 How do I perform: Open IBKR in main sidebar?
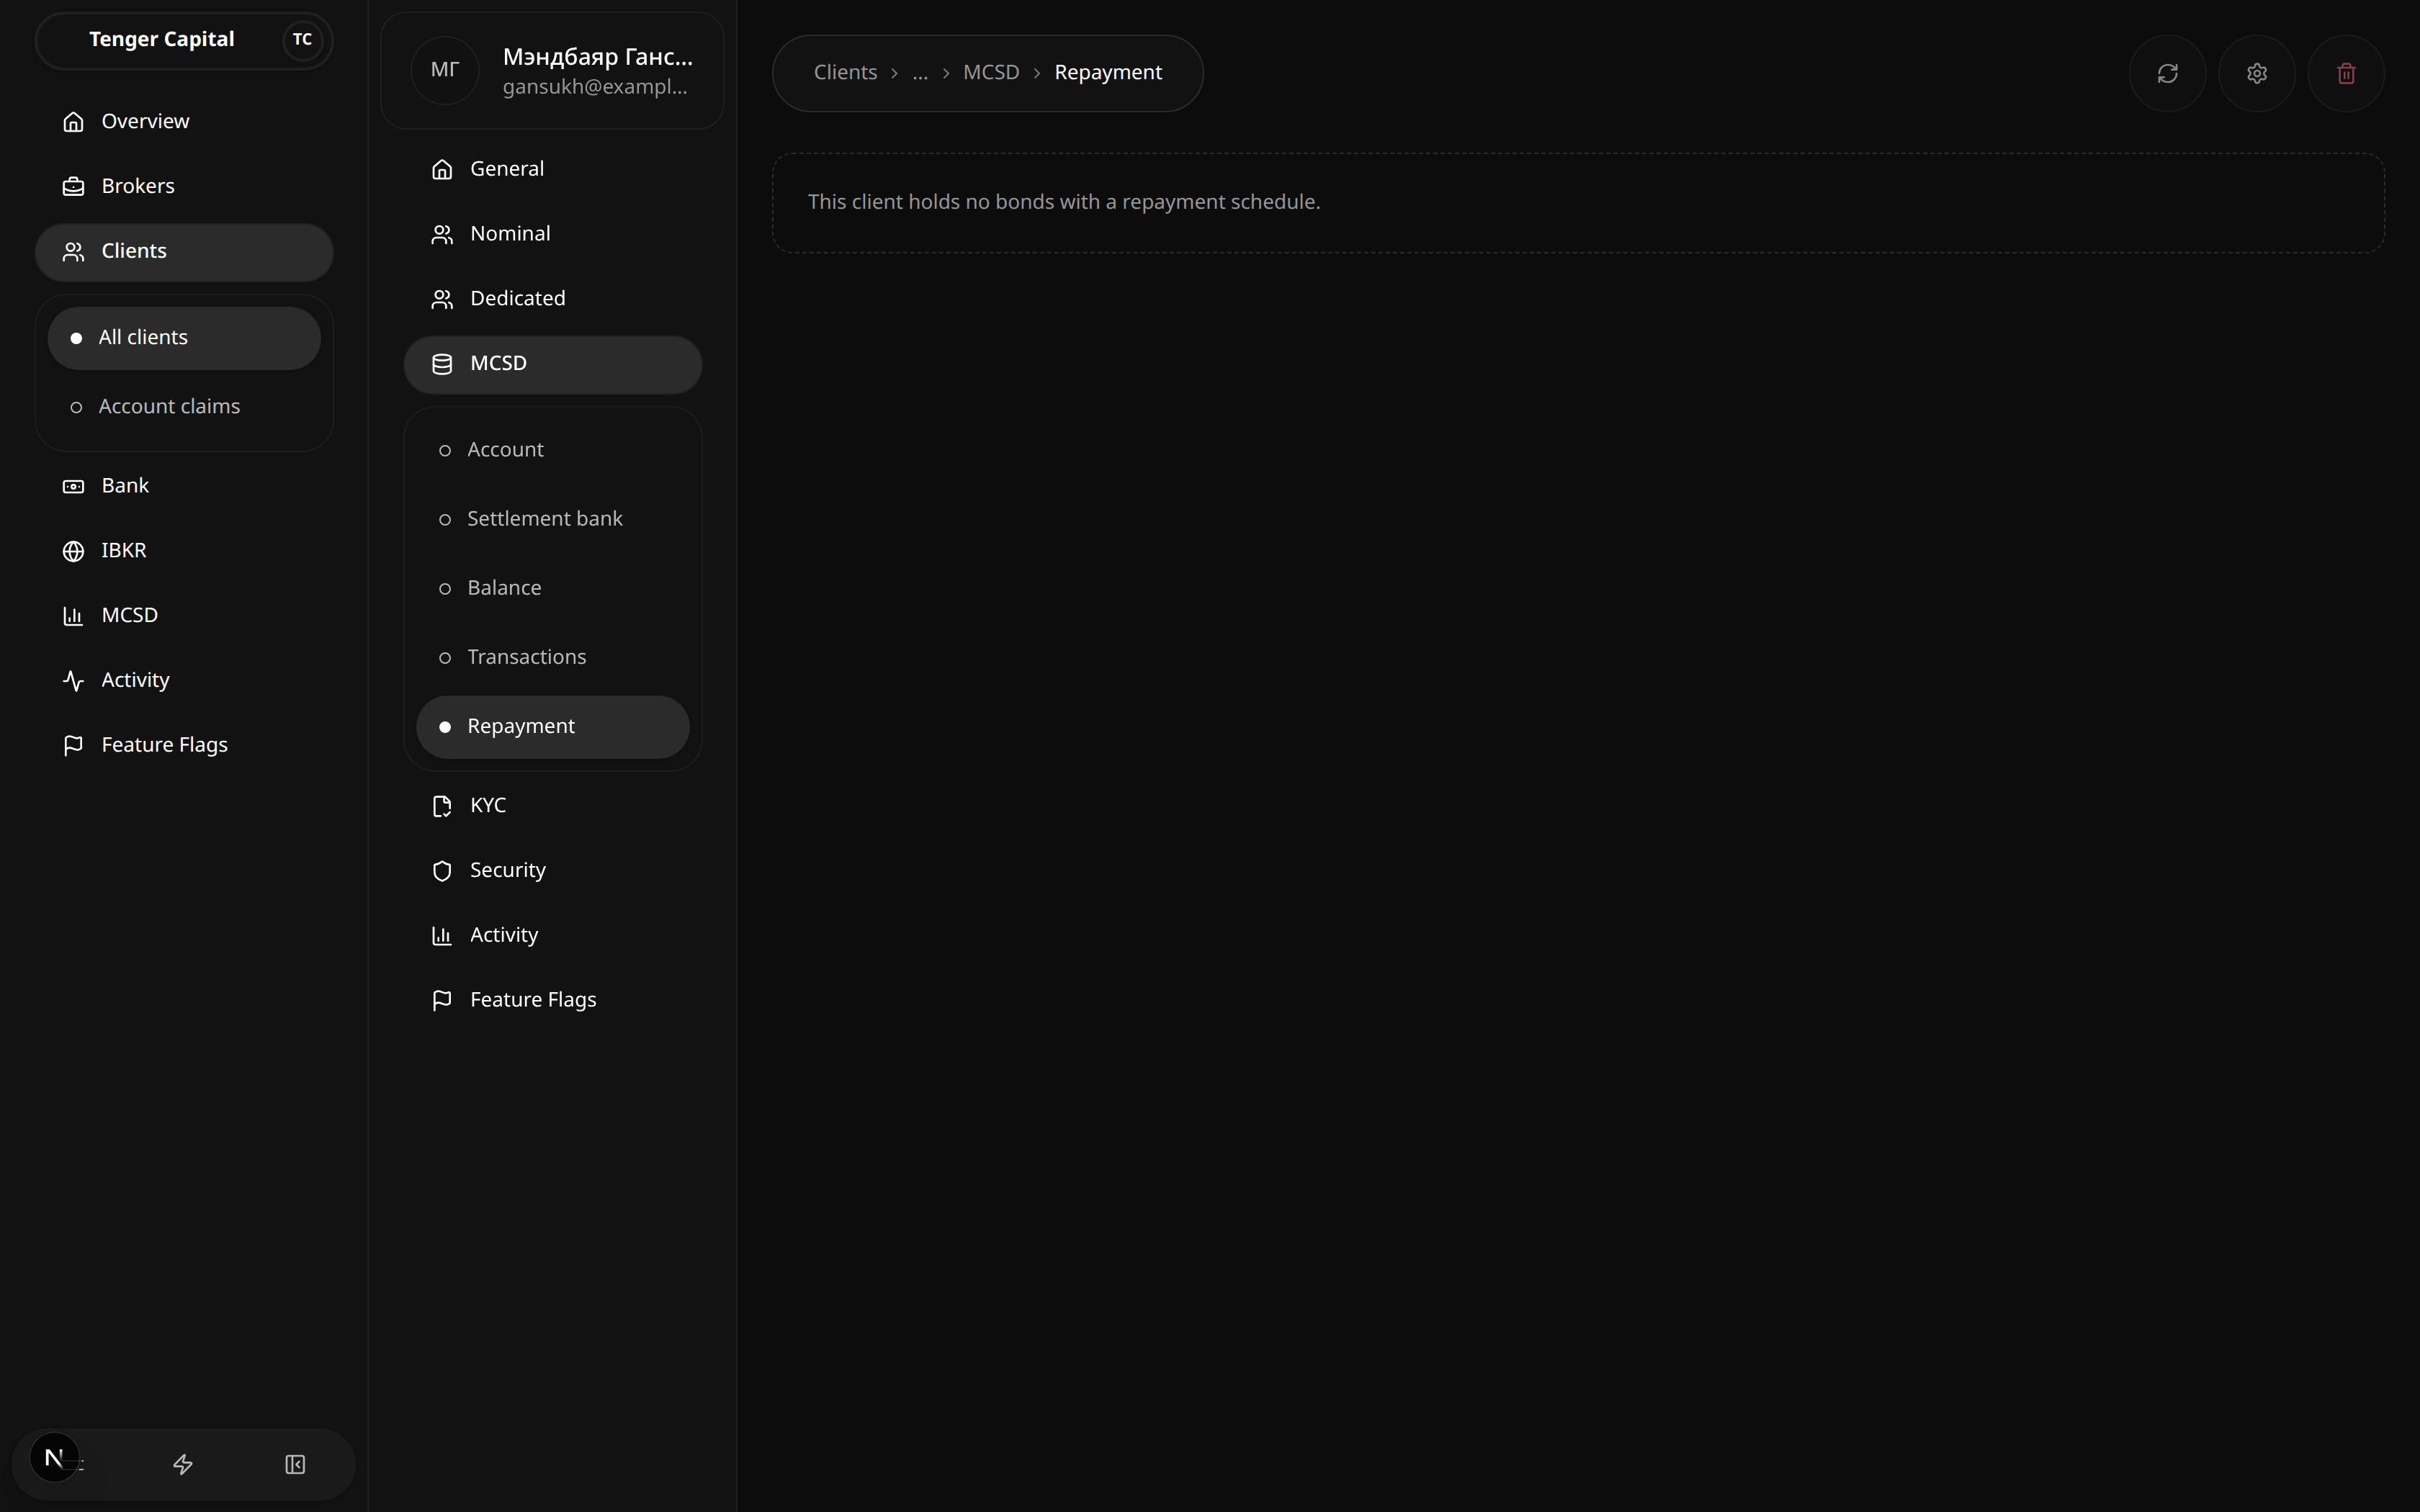tap(184, 551)
